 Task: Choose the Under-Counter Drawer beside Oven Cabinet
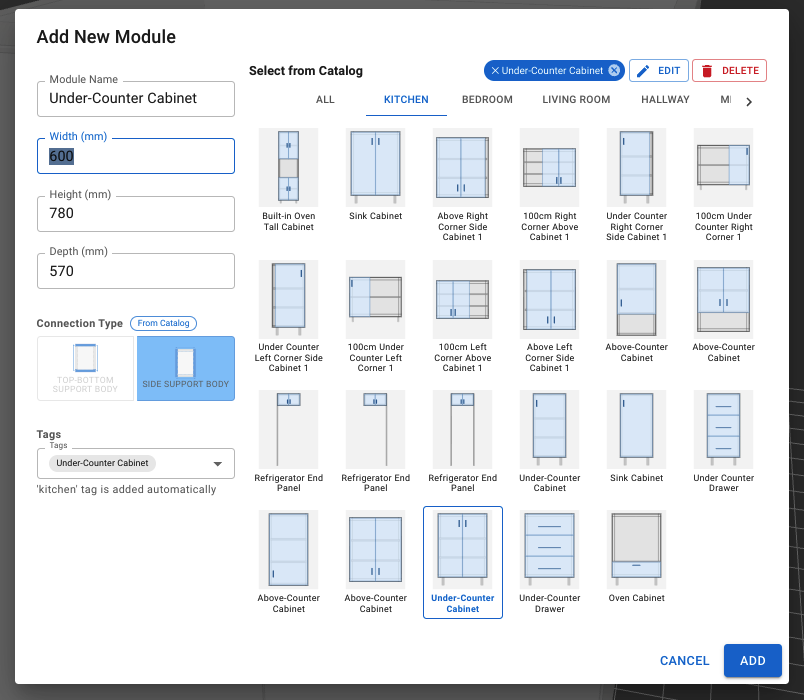[549, 549]
